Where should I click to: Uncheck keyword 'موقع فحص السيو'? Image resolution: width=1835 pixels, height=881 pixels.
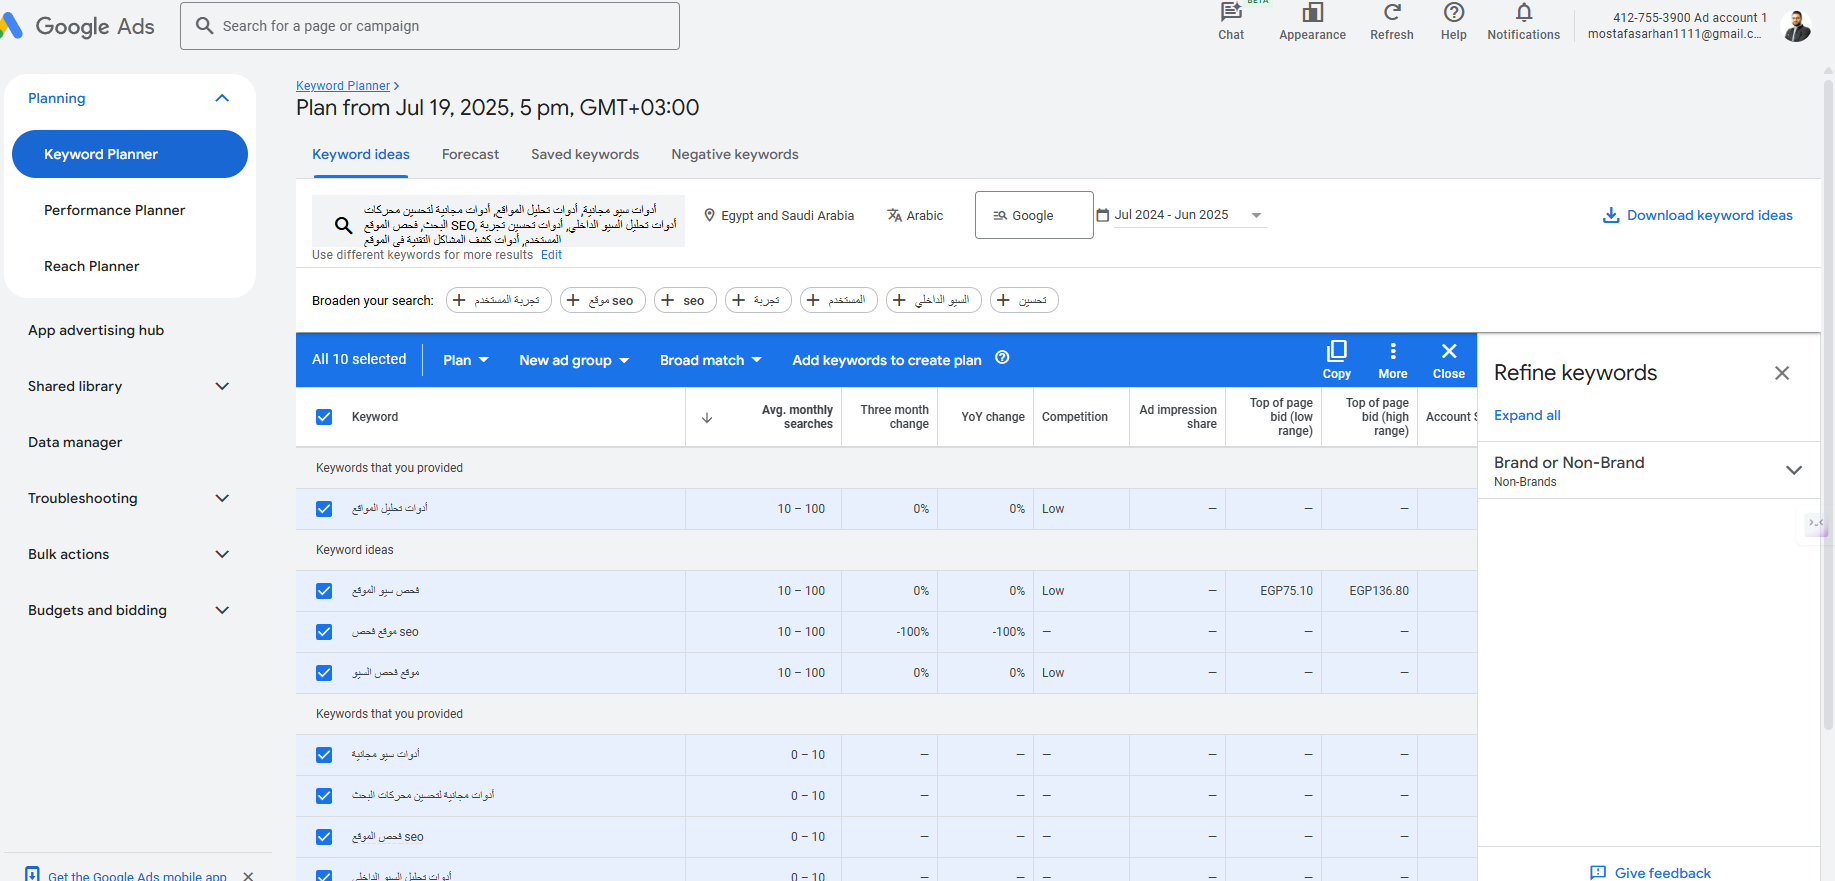point(324,673)
